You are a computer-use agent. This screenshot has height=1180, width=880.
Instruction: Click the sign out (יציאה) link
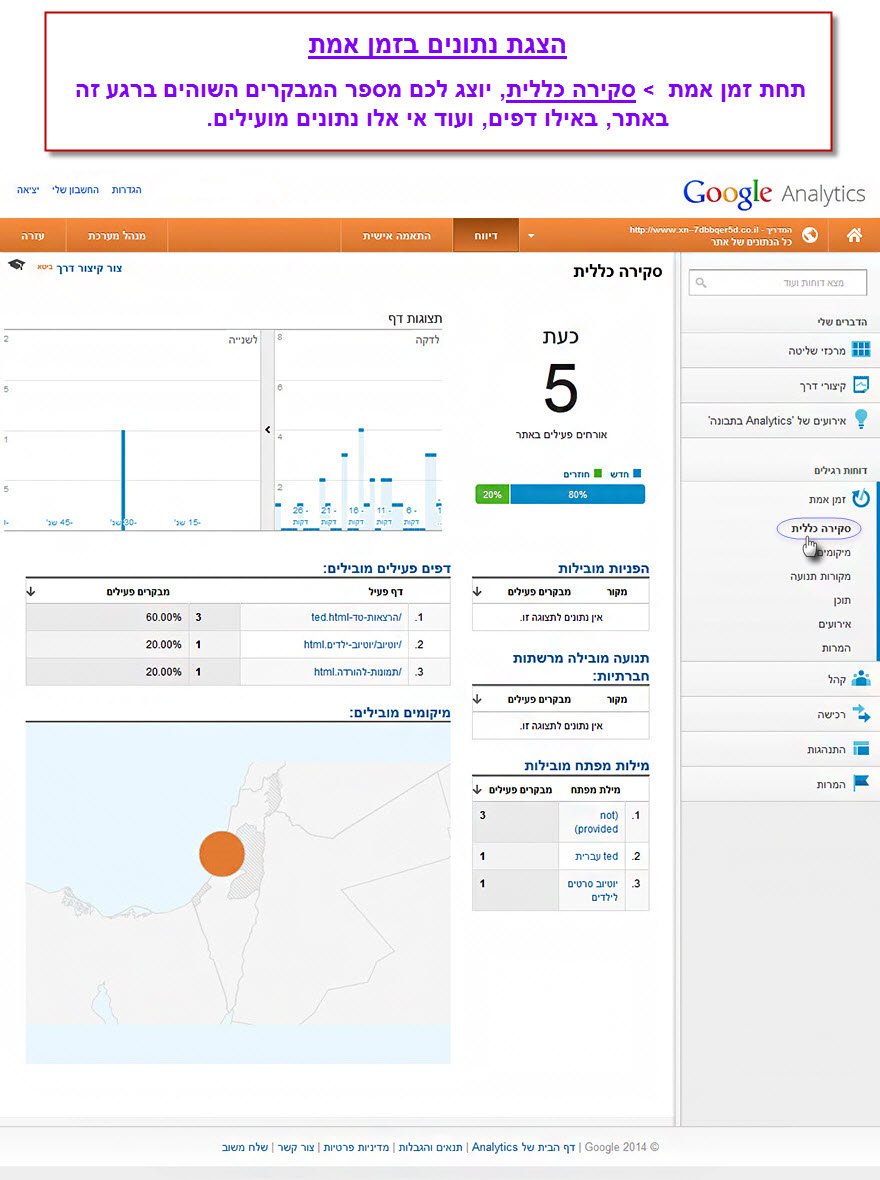coord(29,189)
